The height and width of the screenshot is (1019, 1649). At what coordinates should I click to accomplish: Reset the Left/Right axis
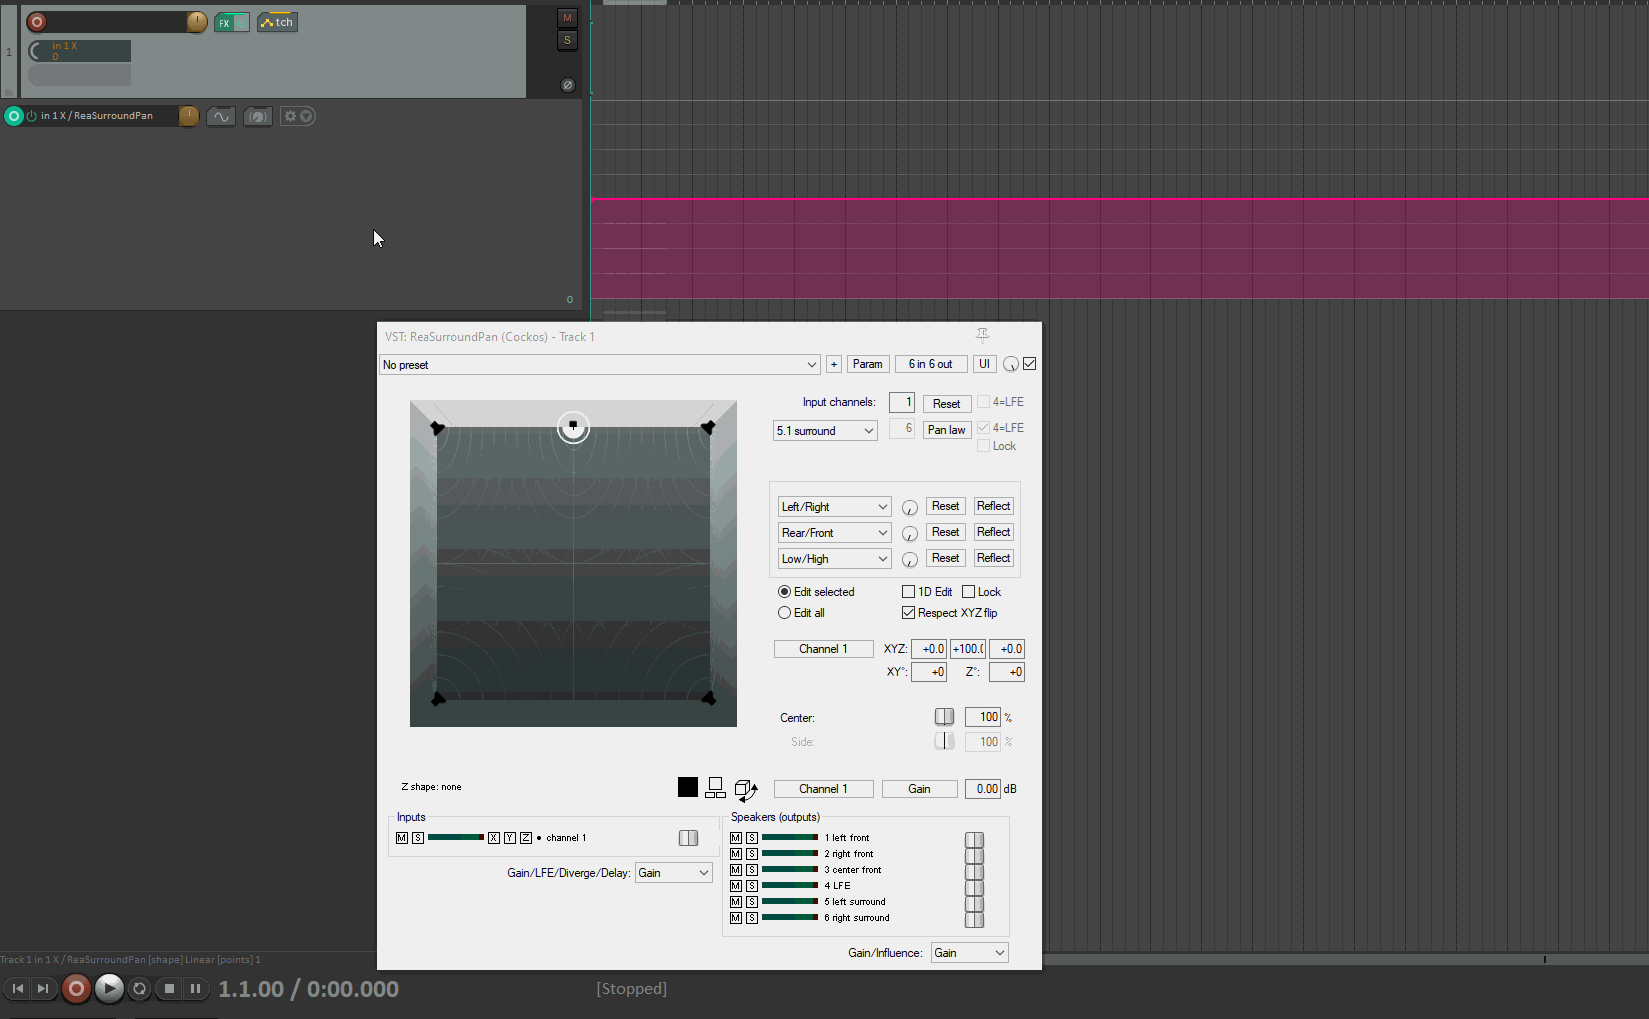coord(945,506)
